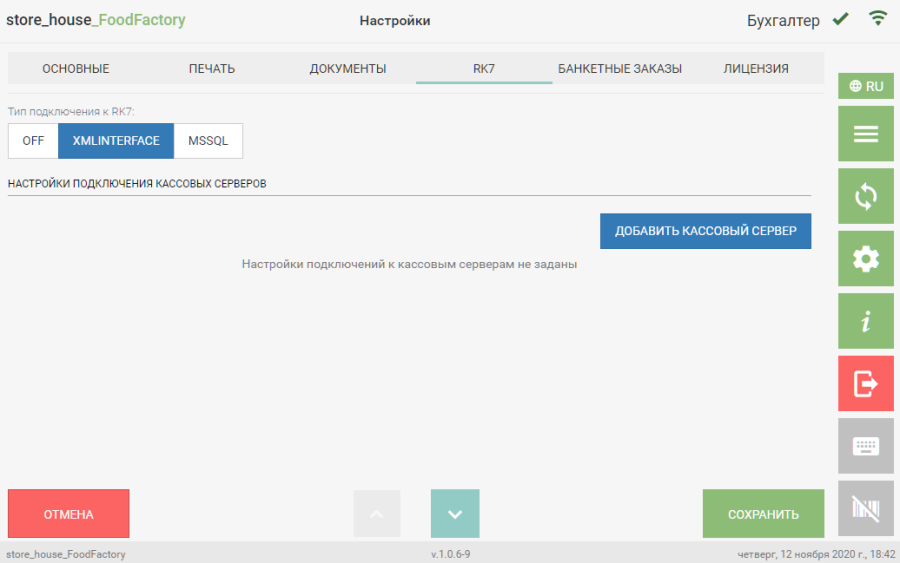
Task: Click the green checkmark status icon
Action: point(840,19)
